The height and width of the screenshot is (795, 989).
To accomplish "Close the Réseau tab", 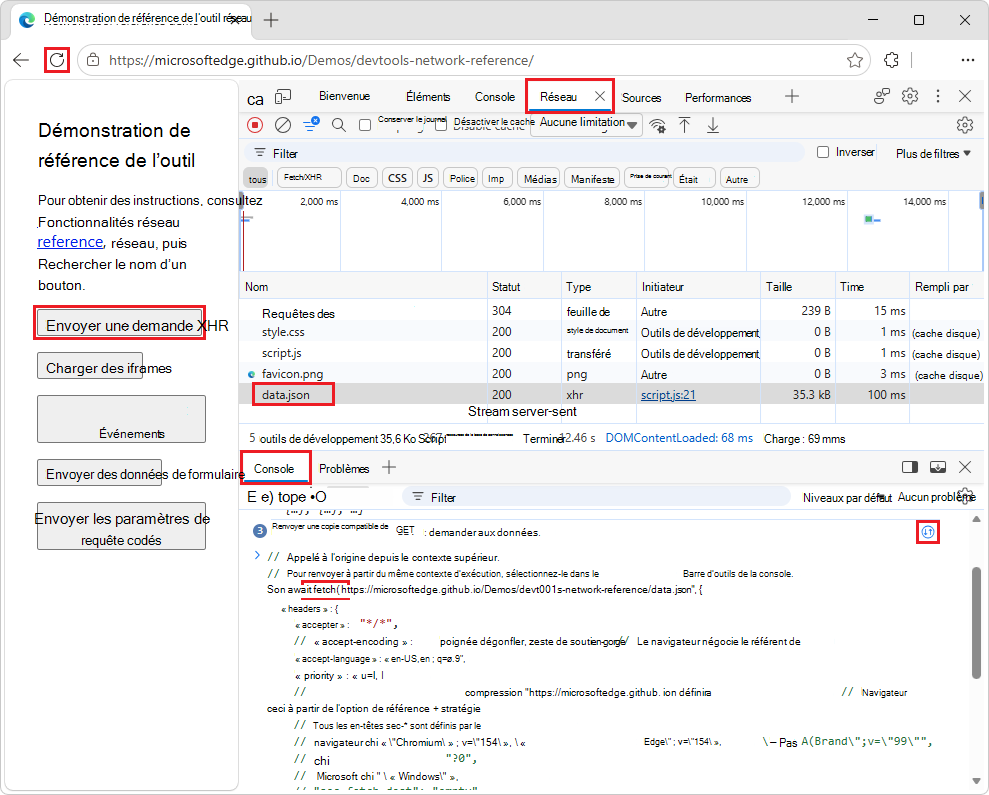I will click(x=600, y=96).
